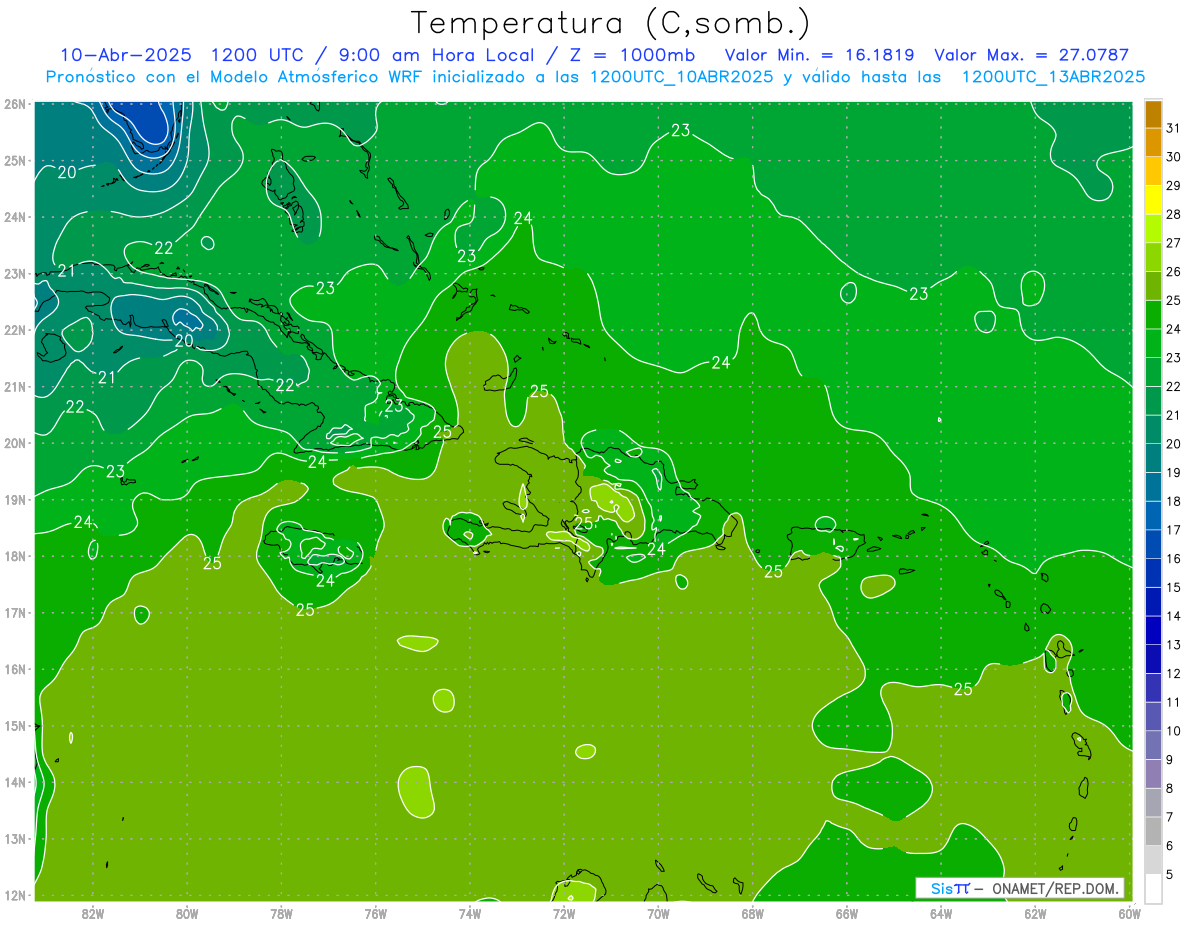1200x927 pixels.
Task: Click the "27" label on the color scale
Action: [1174, 243]
